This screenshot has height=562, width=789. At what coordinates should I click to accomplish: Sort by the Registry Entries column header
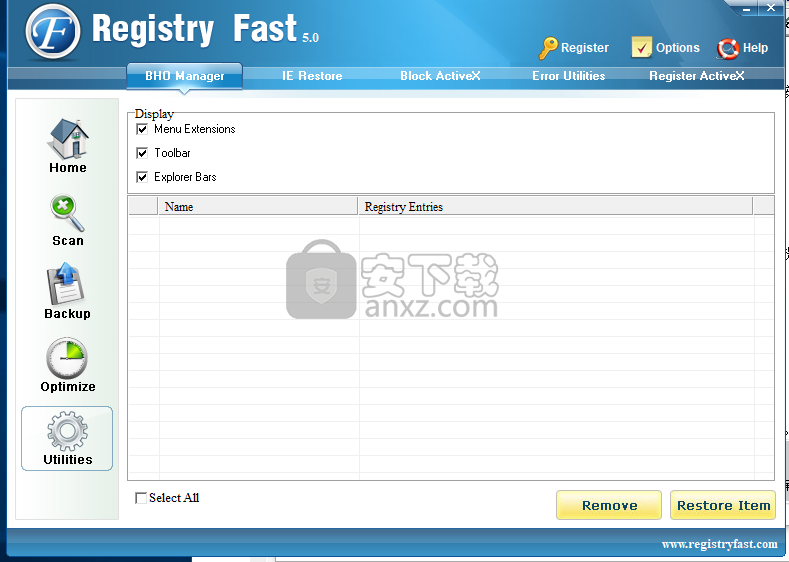tap(556, 206)
